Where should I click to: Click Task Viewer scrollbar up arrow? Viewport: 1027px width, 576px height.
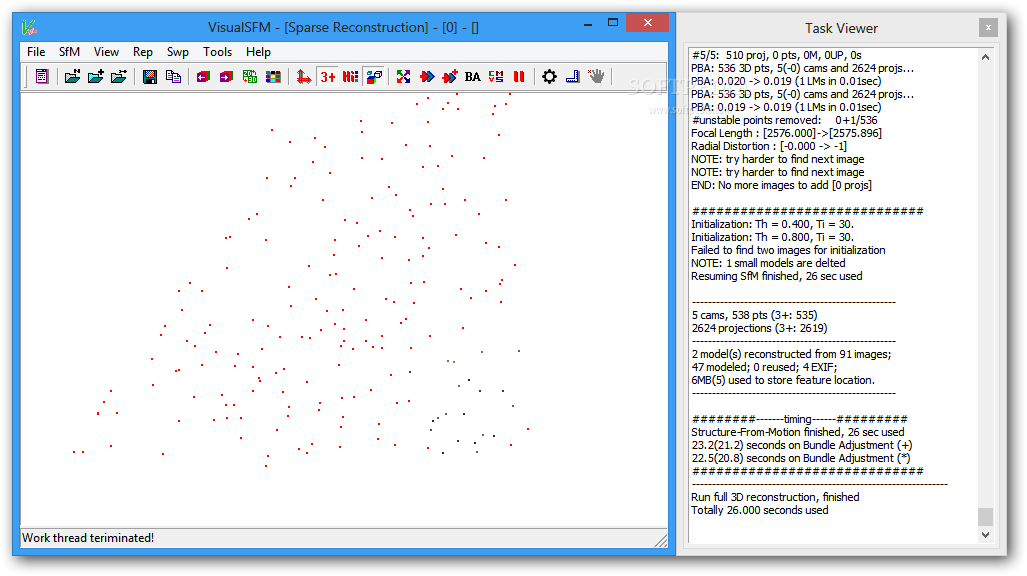[985, 57]
